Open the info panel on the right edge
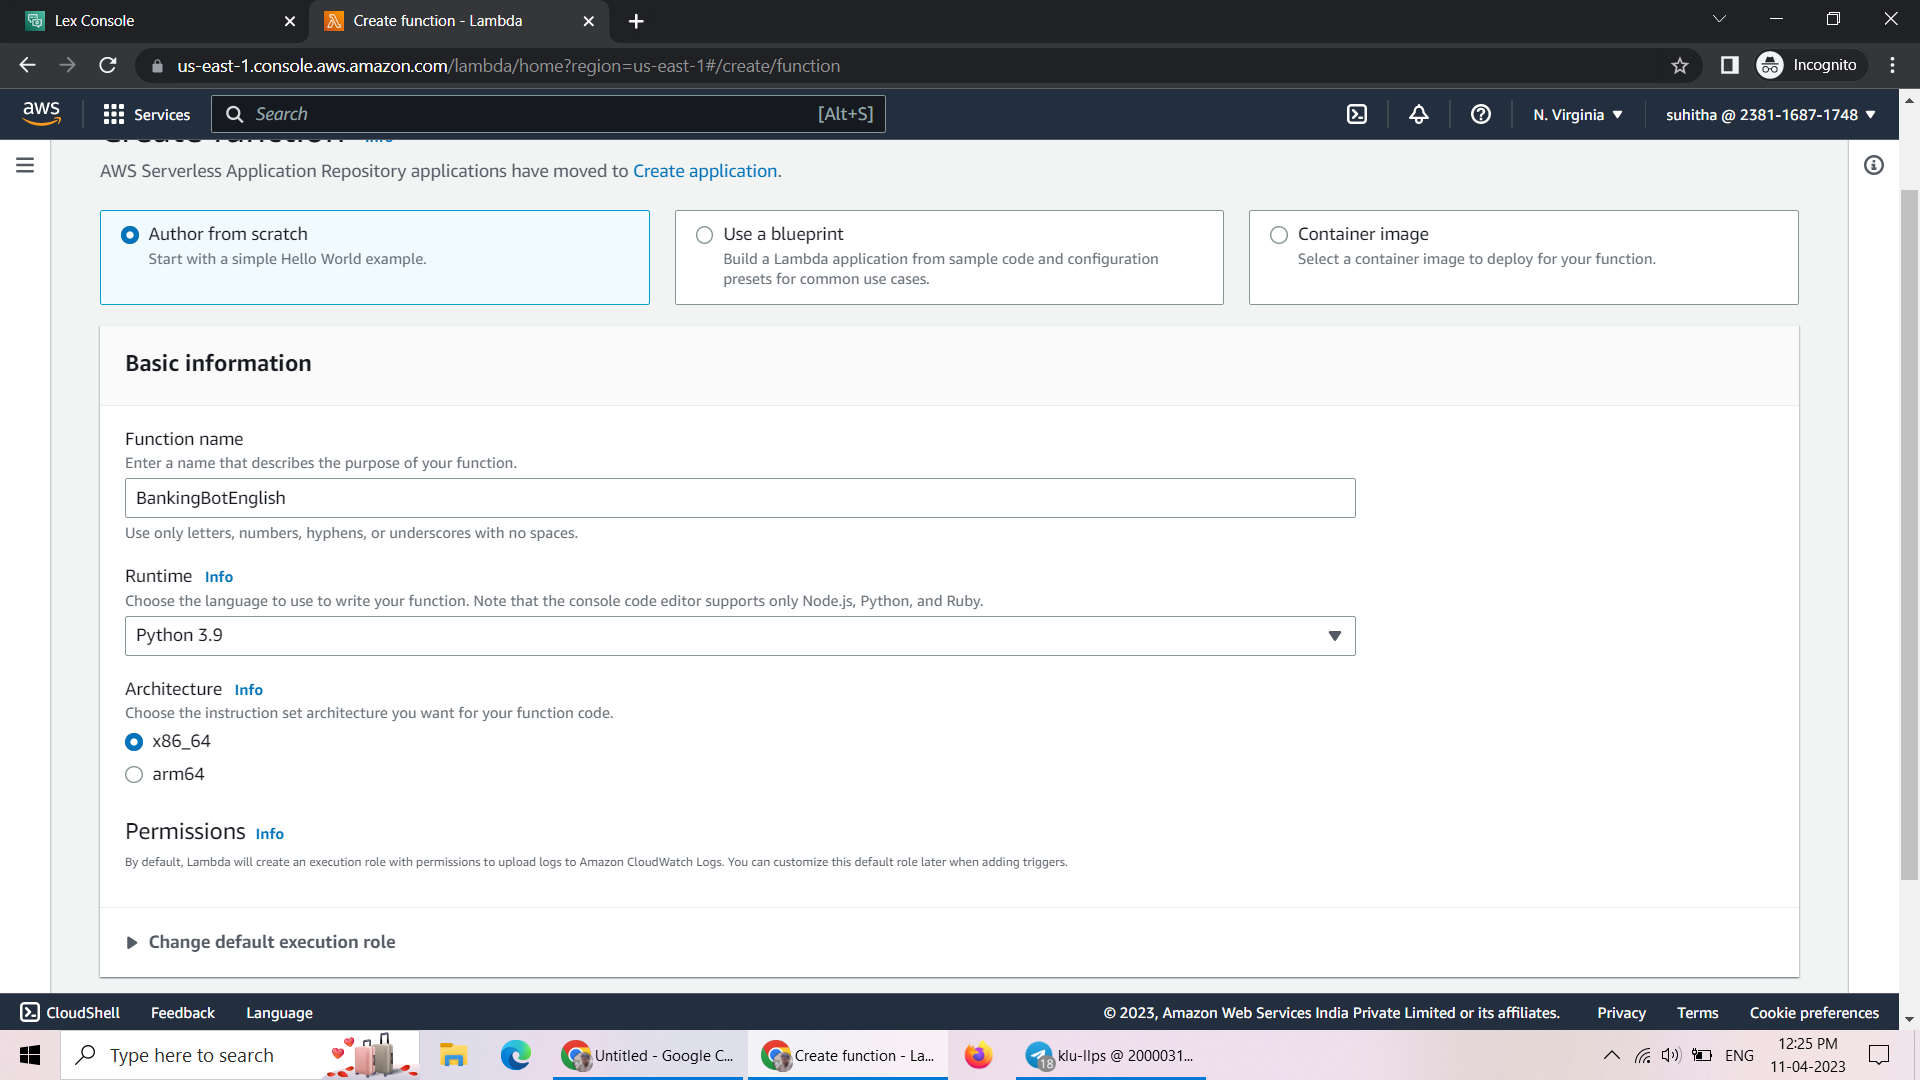The image size is (1920, 1080). [1874, 165]
